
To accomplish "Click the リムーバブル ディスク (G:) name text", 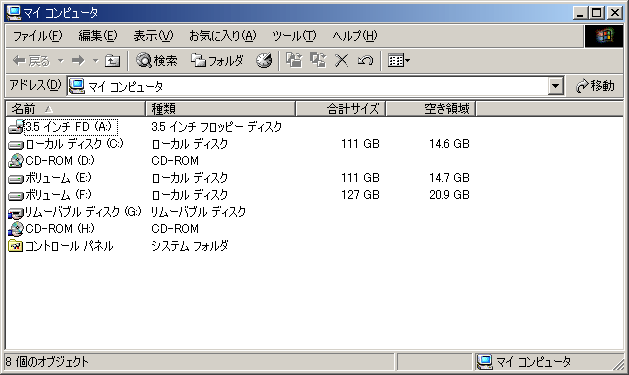I will point(83,211).
